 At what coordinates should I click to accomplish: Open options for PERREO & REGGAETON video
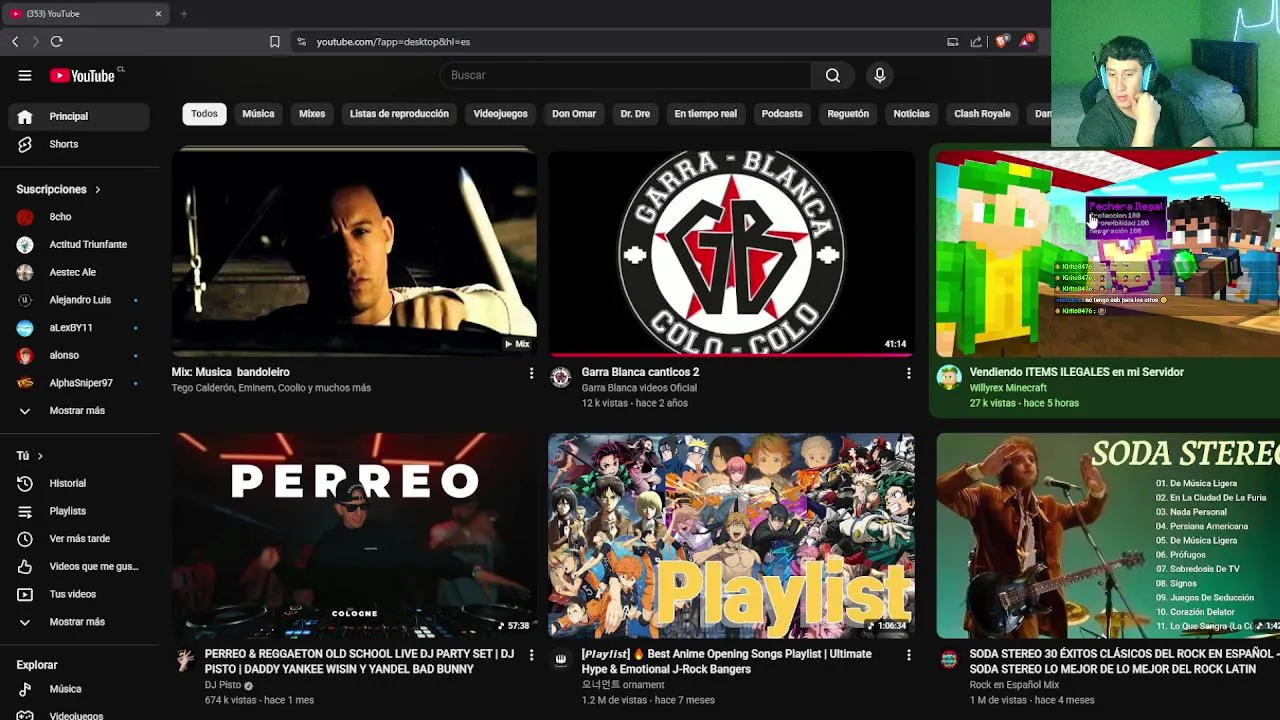(x=531, y=655)
